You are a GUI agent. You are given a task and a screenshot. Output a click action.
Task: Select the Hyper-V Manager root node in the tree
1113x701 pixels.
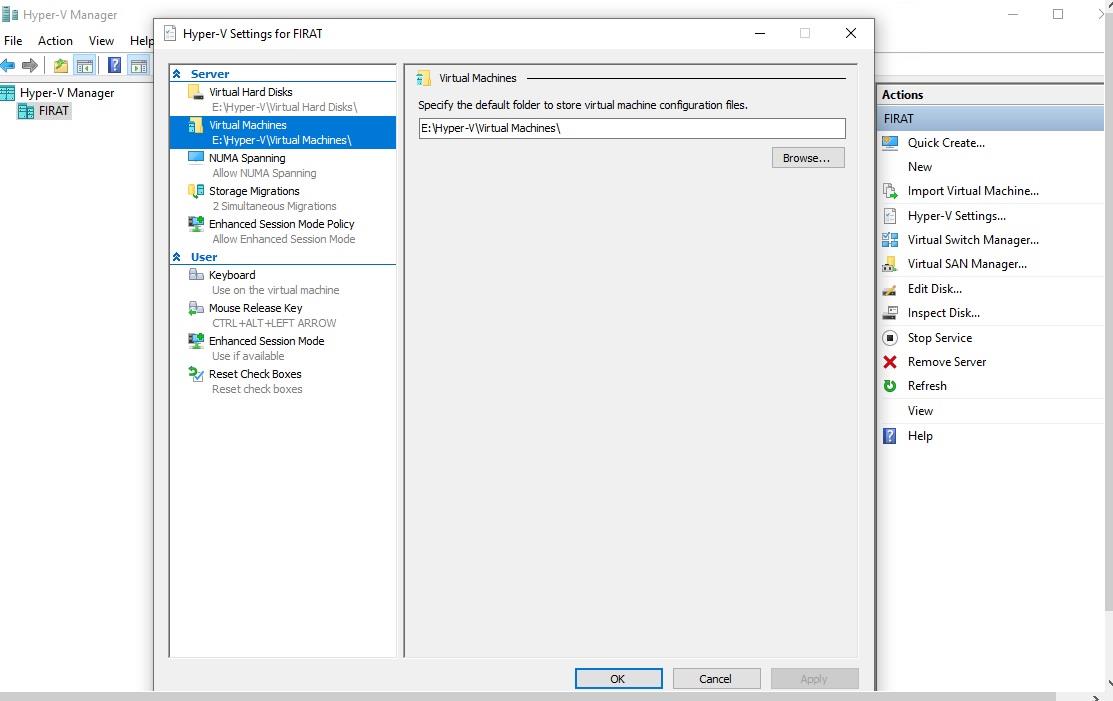click(67, 93)
